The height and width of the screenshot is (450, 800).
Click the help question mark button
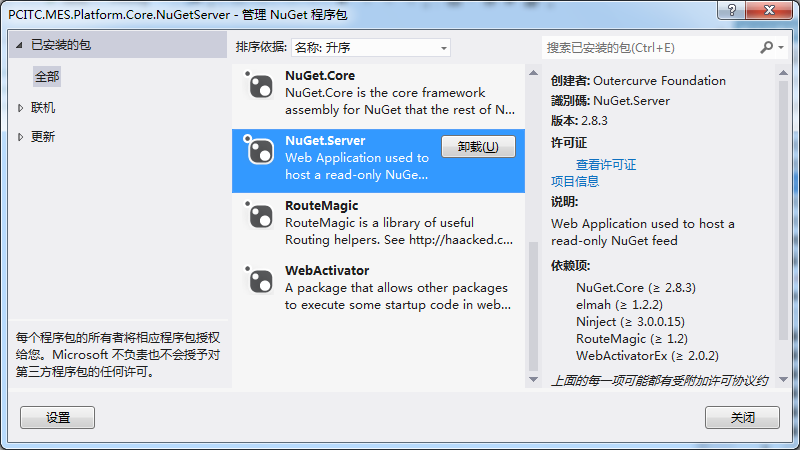732,10
